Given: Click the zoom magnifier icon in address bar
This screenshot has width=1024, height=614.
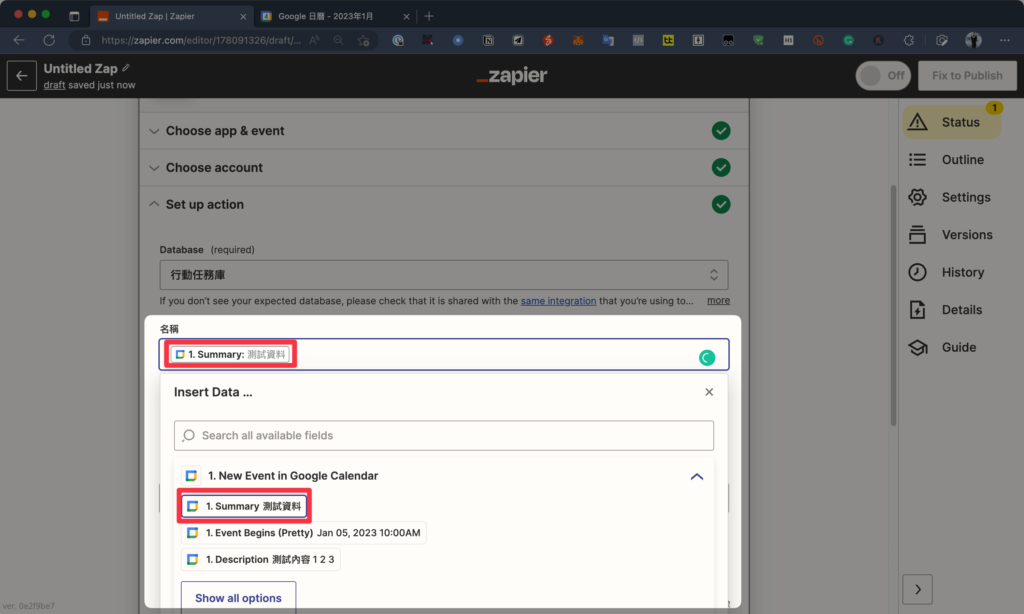Looking at the screenshot, I should [x=338, y=40].
